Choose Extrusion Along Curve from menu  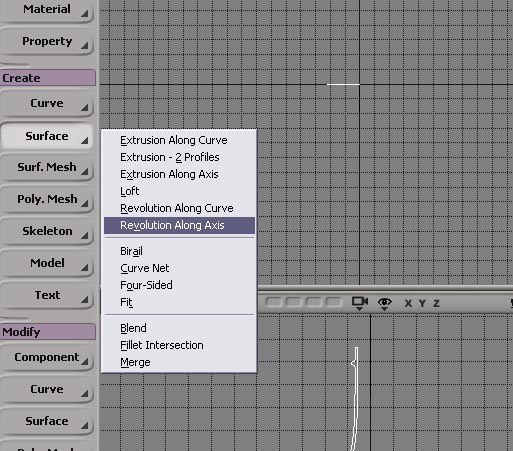pyautogui.click(x=179, y=140)
